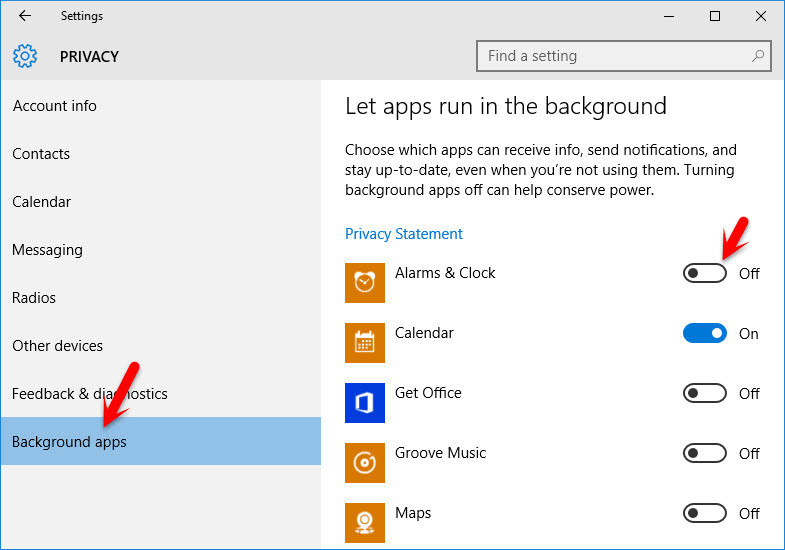Select Other devices in sidebar

click(x=161, y=346)
